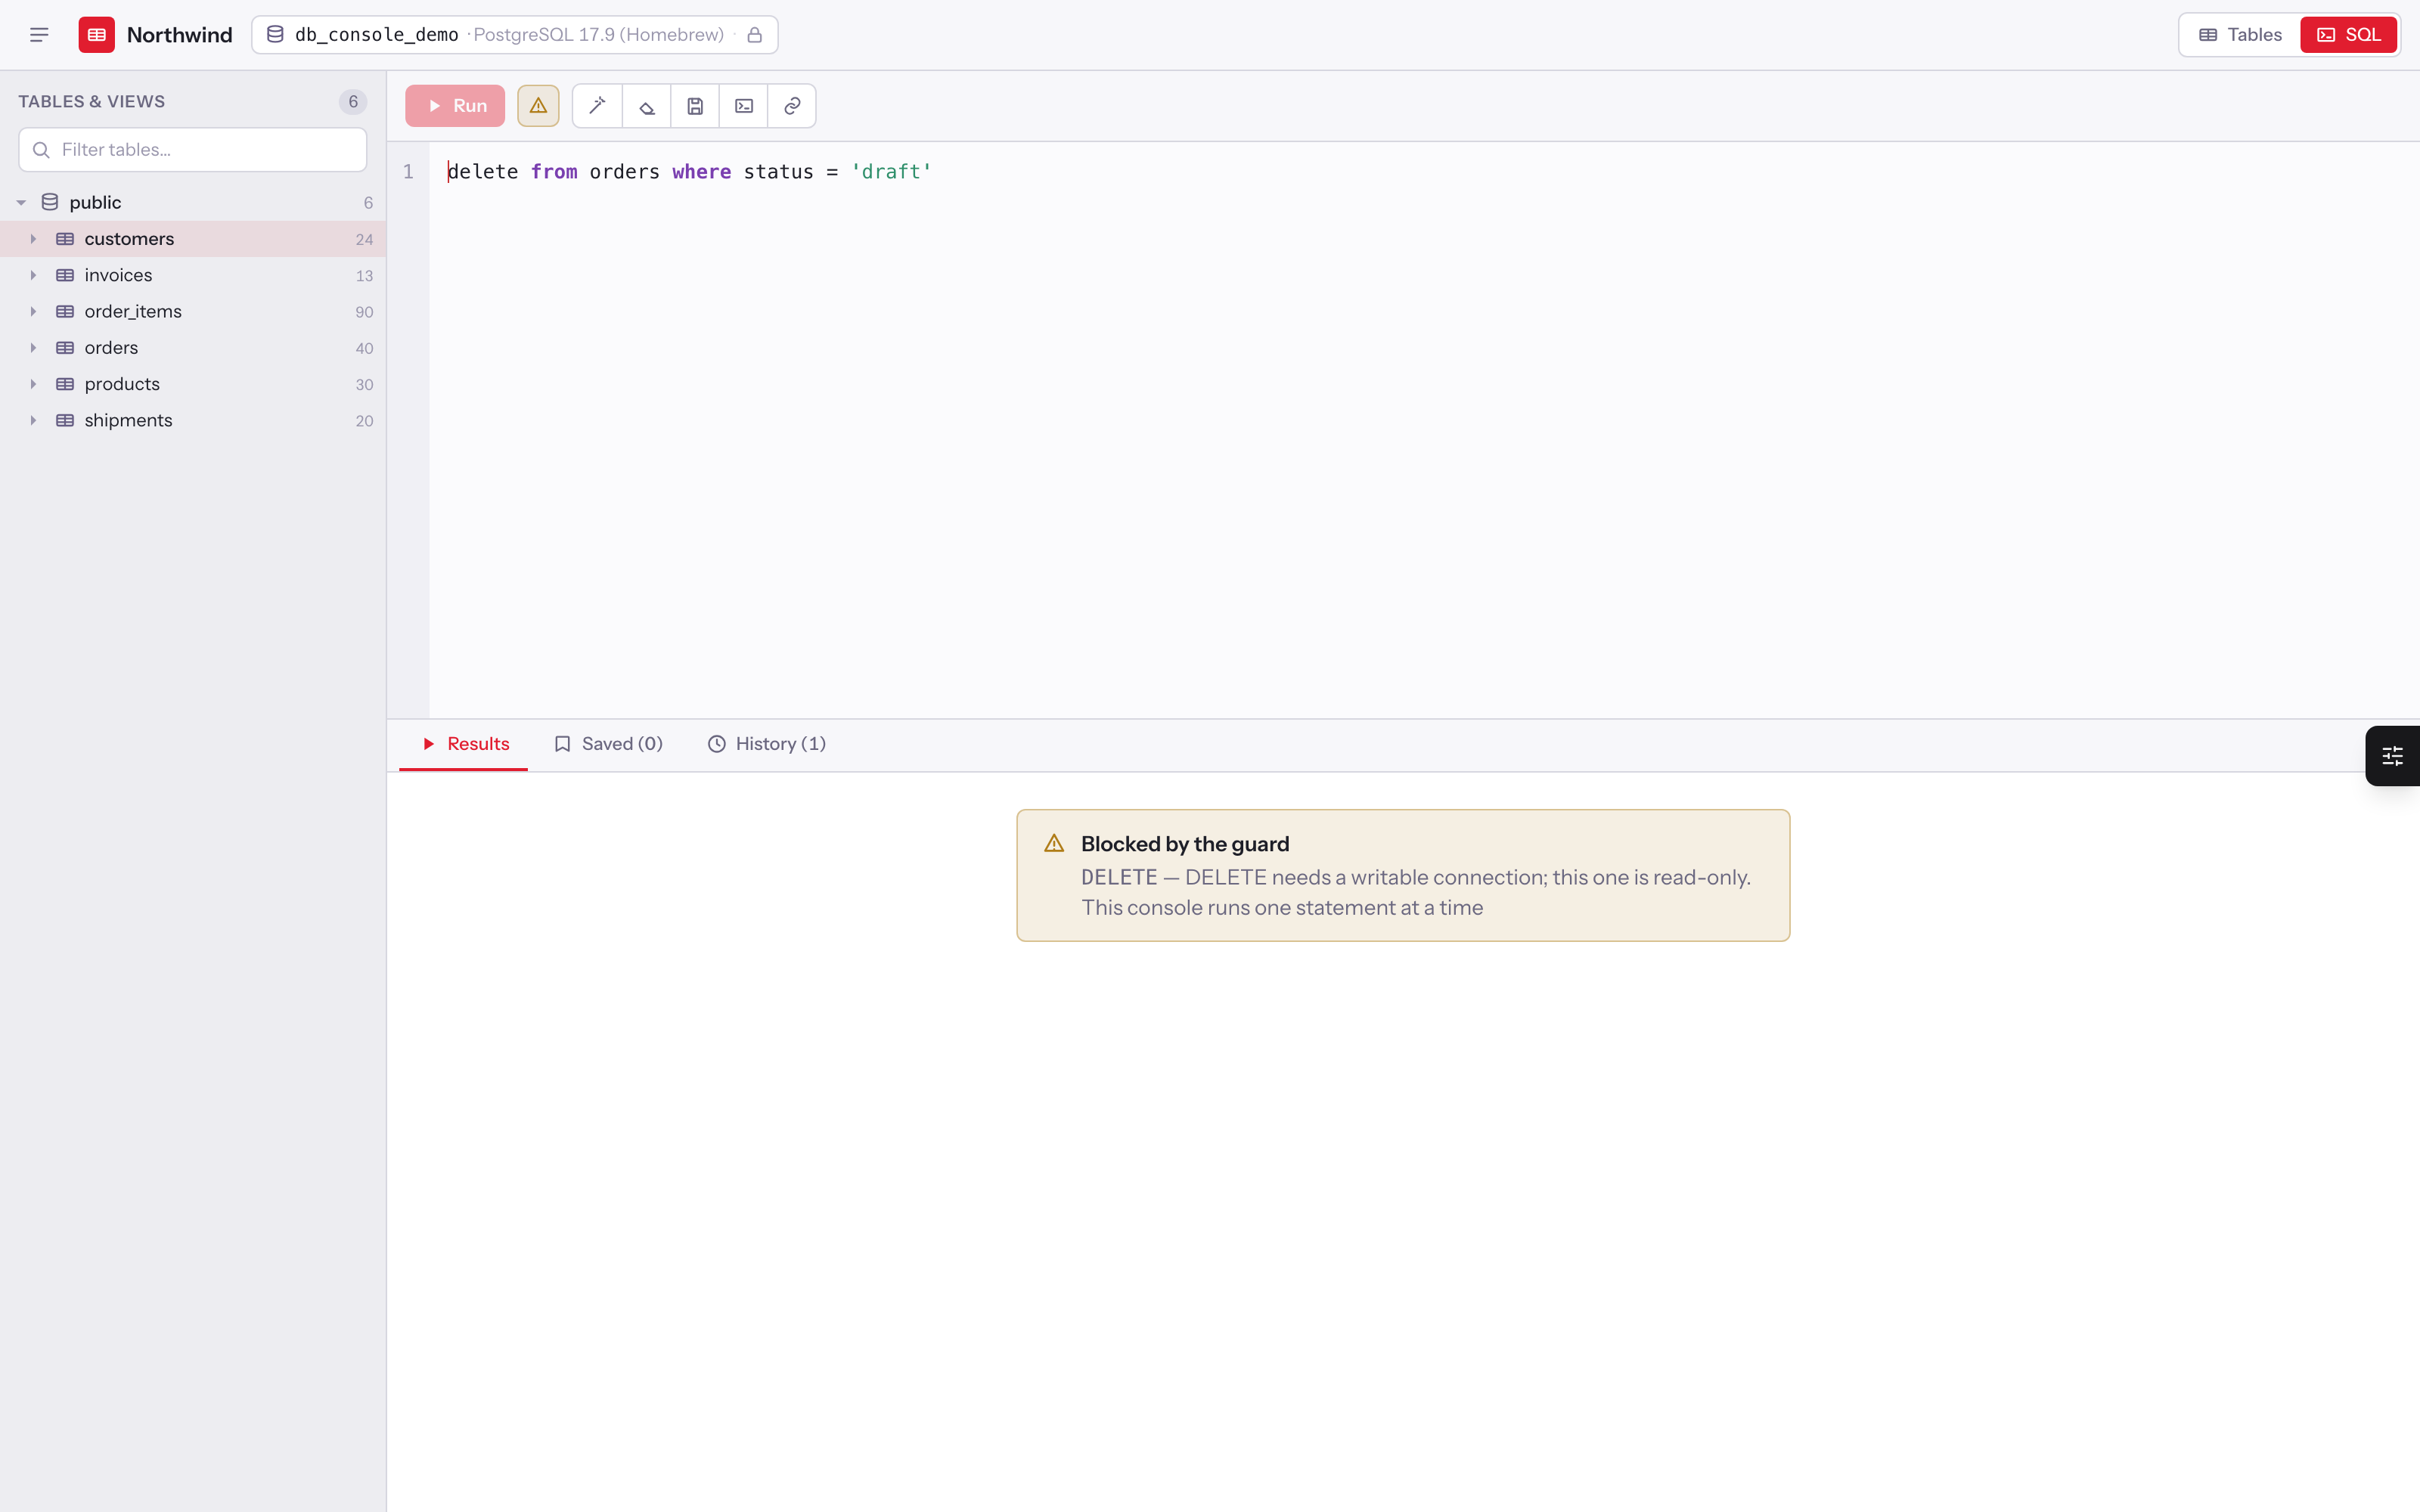
Task: Expand the shipments table node
Action: click(33, 421)
